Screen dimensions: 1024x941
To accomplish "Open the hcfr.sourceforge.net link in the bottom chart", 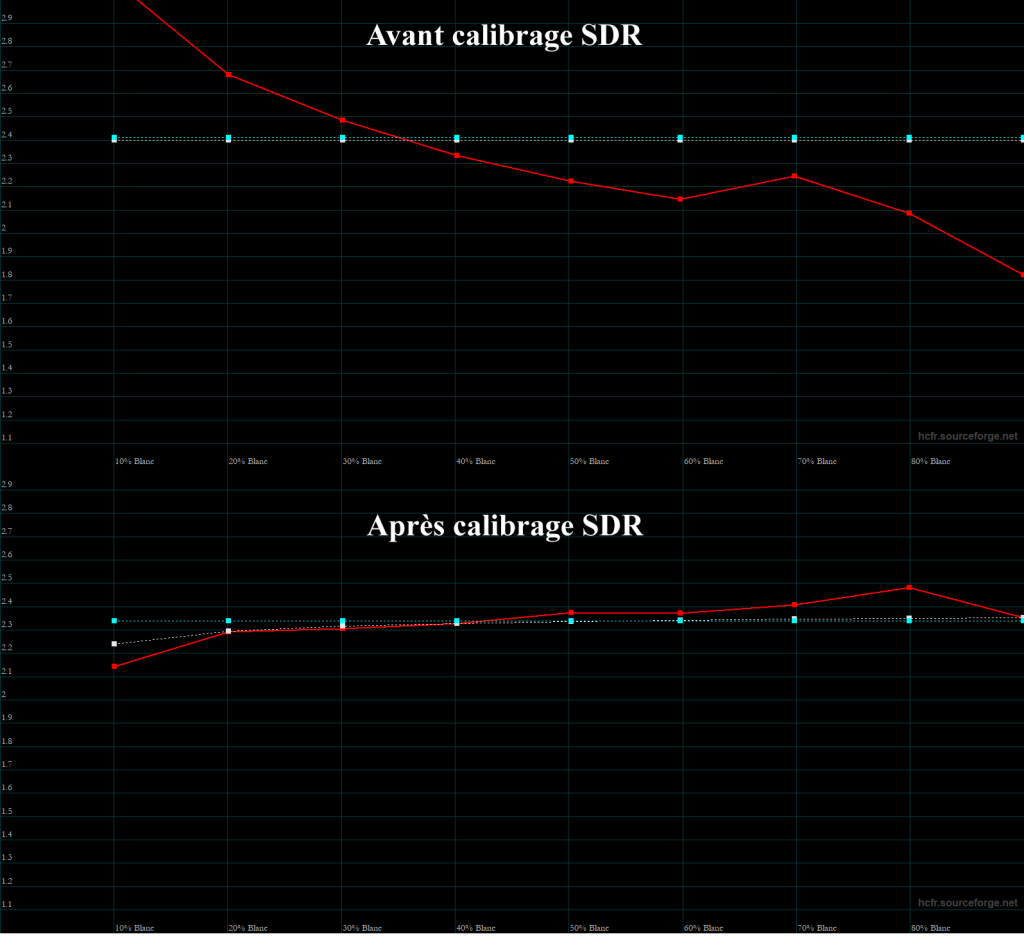I will 967,903.
